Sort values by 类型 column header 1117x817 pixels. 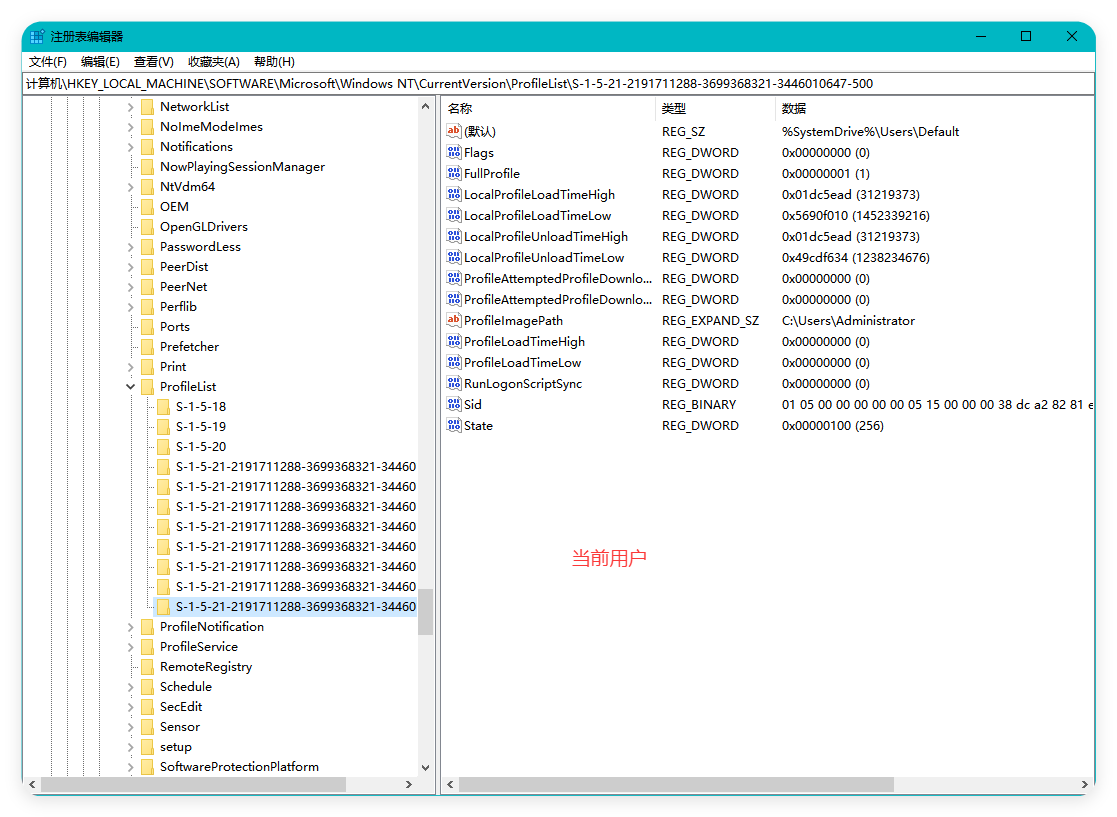[x=715, y=108]
